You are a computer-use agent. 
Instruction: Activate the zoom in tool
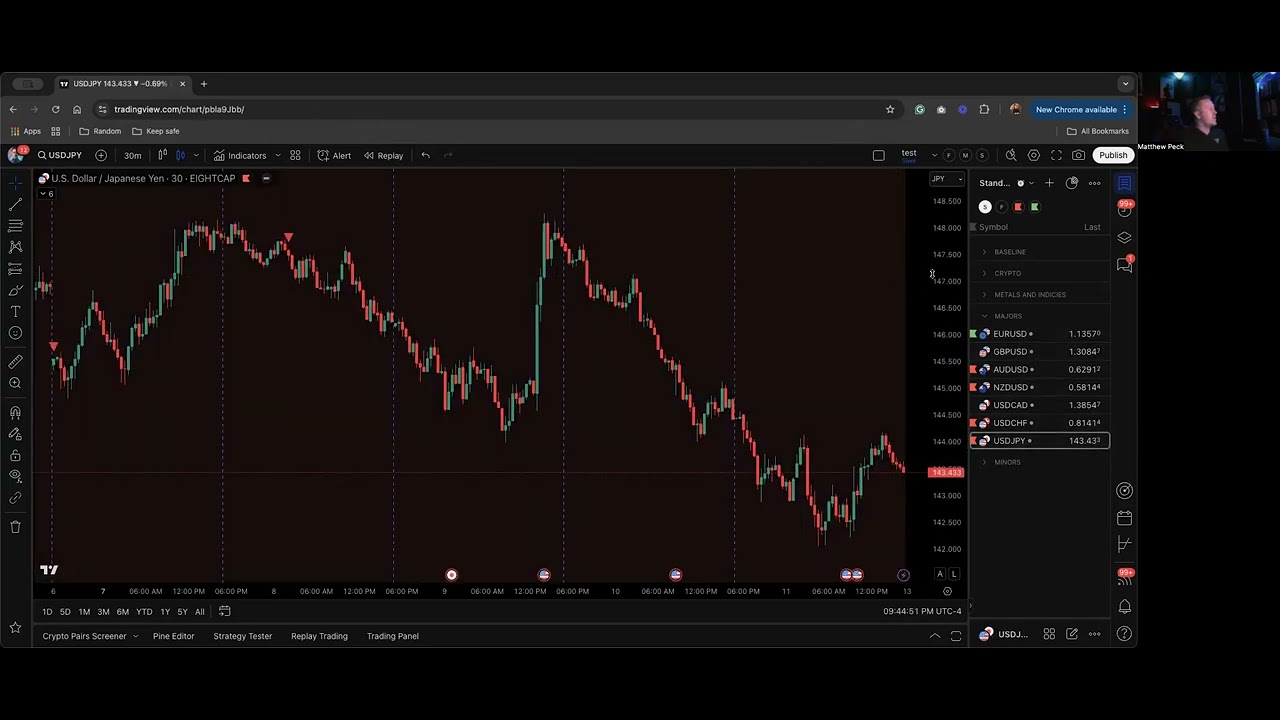point(15,383)
